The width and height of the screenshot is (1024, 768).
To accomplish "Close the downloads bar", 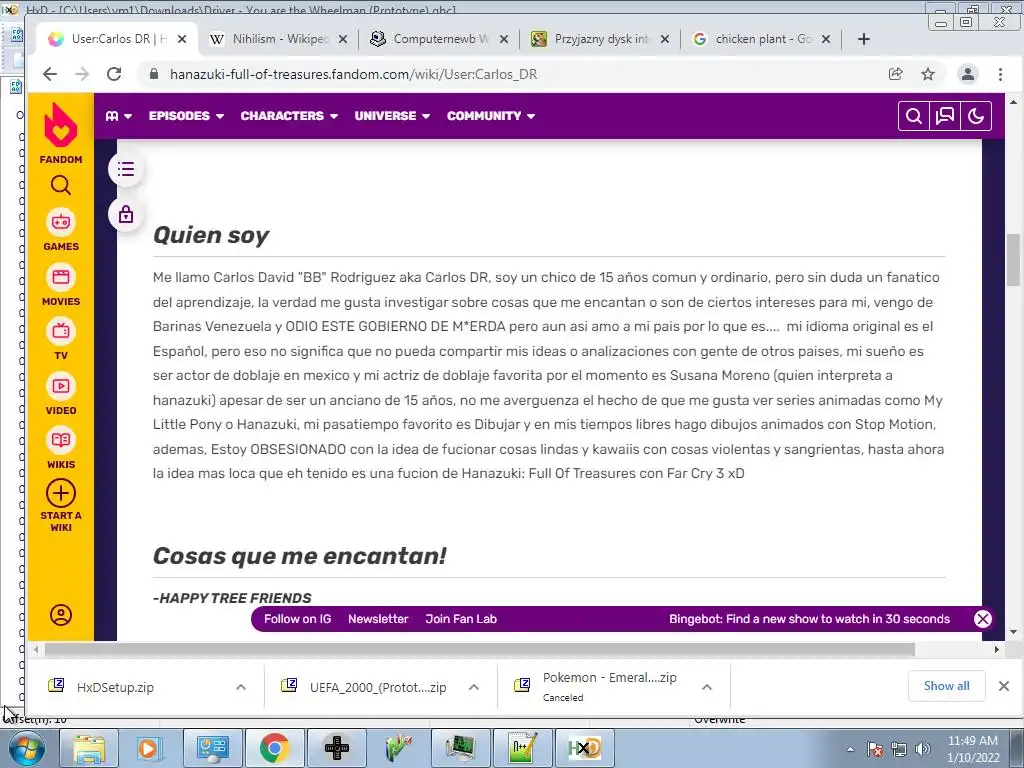I will pyautogui.click(x=1004, y=686).
